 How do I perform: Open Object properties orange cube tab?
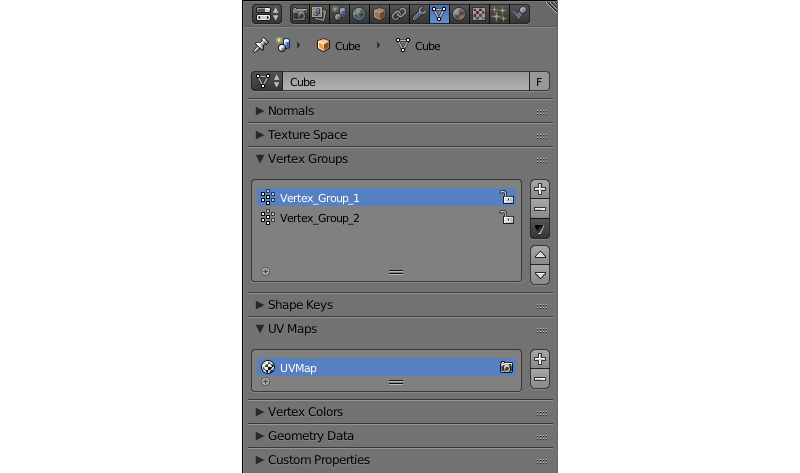379,14
